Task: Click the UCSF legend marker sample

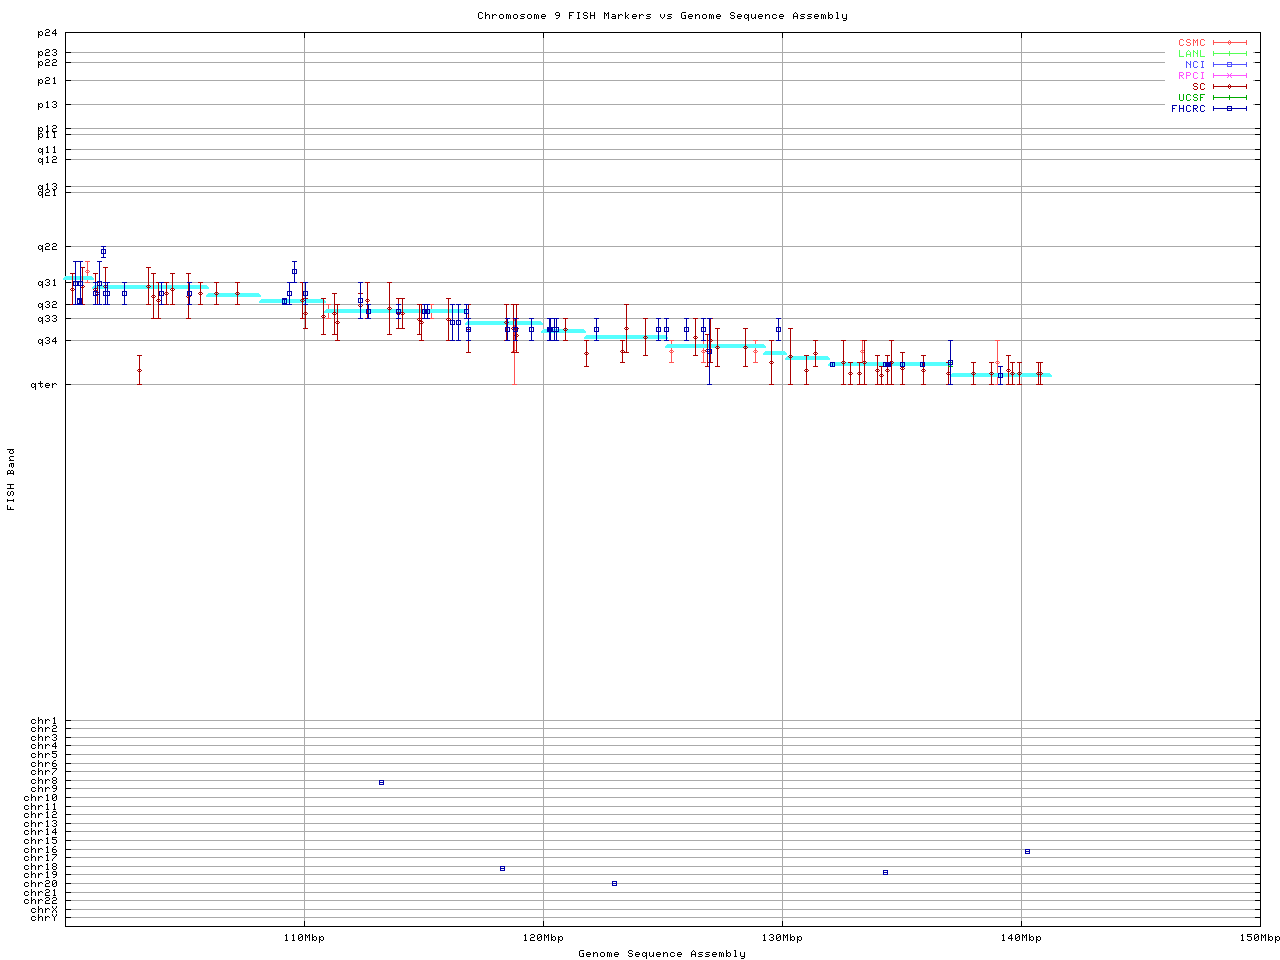Action: (x=1229, y=98)
